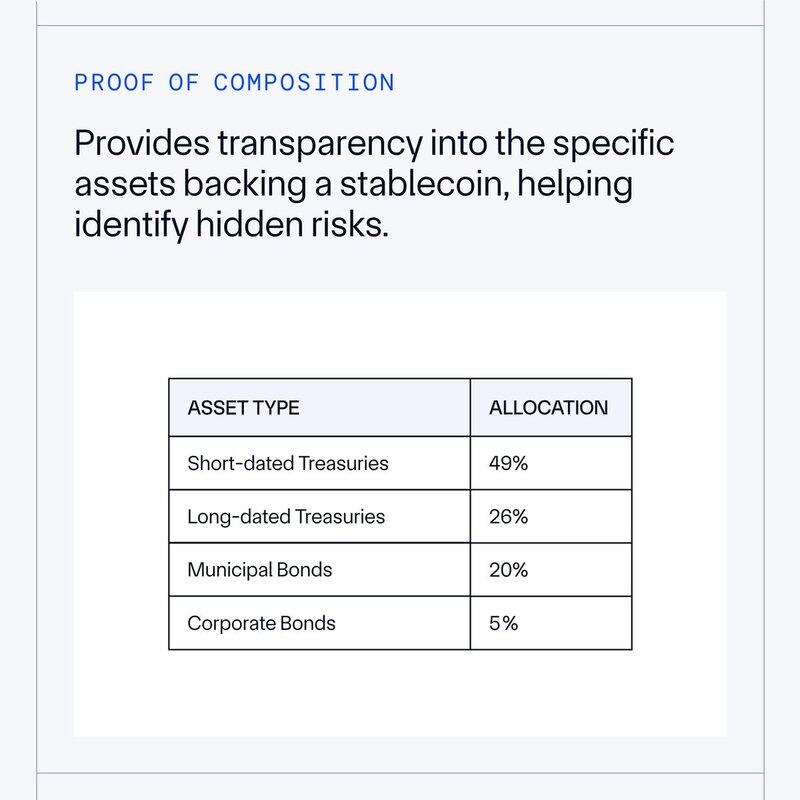The image size is (800, 800).
Task: Click the word "assets" in the description
Action: click(x=121, y=185)
